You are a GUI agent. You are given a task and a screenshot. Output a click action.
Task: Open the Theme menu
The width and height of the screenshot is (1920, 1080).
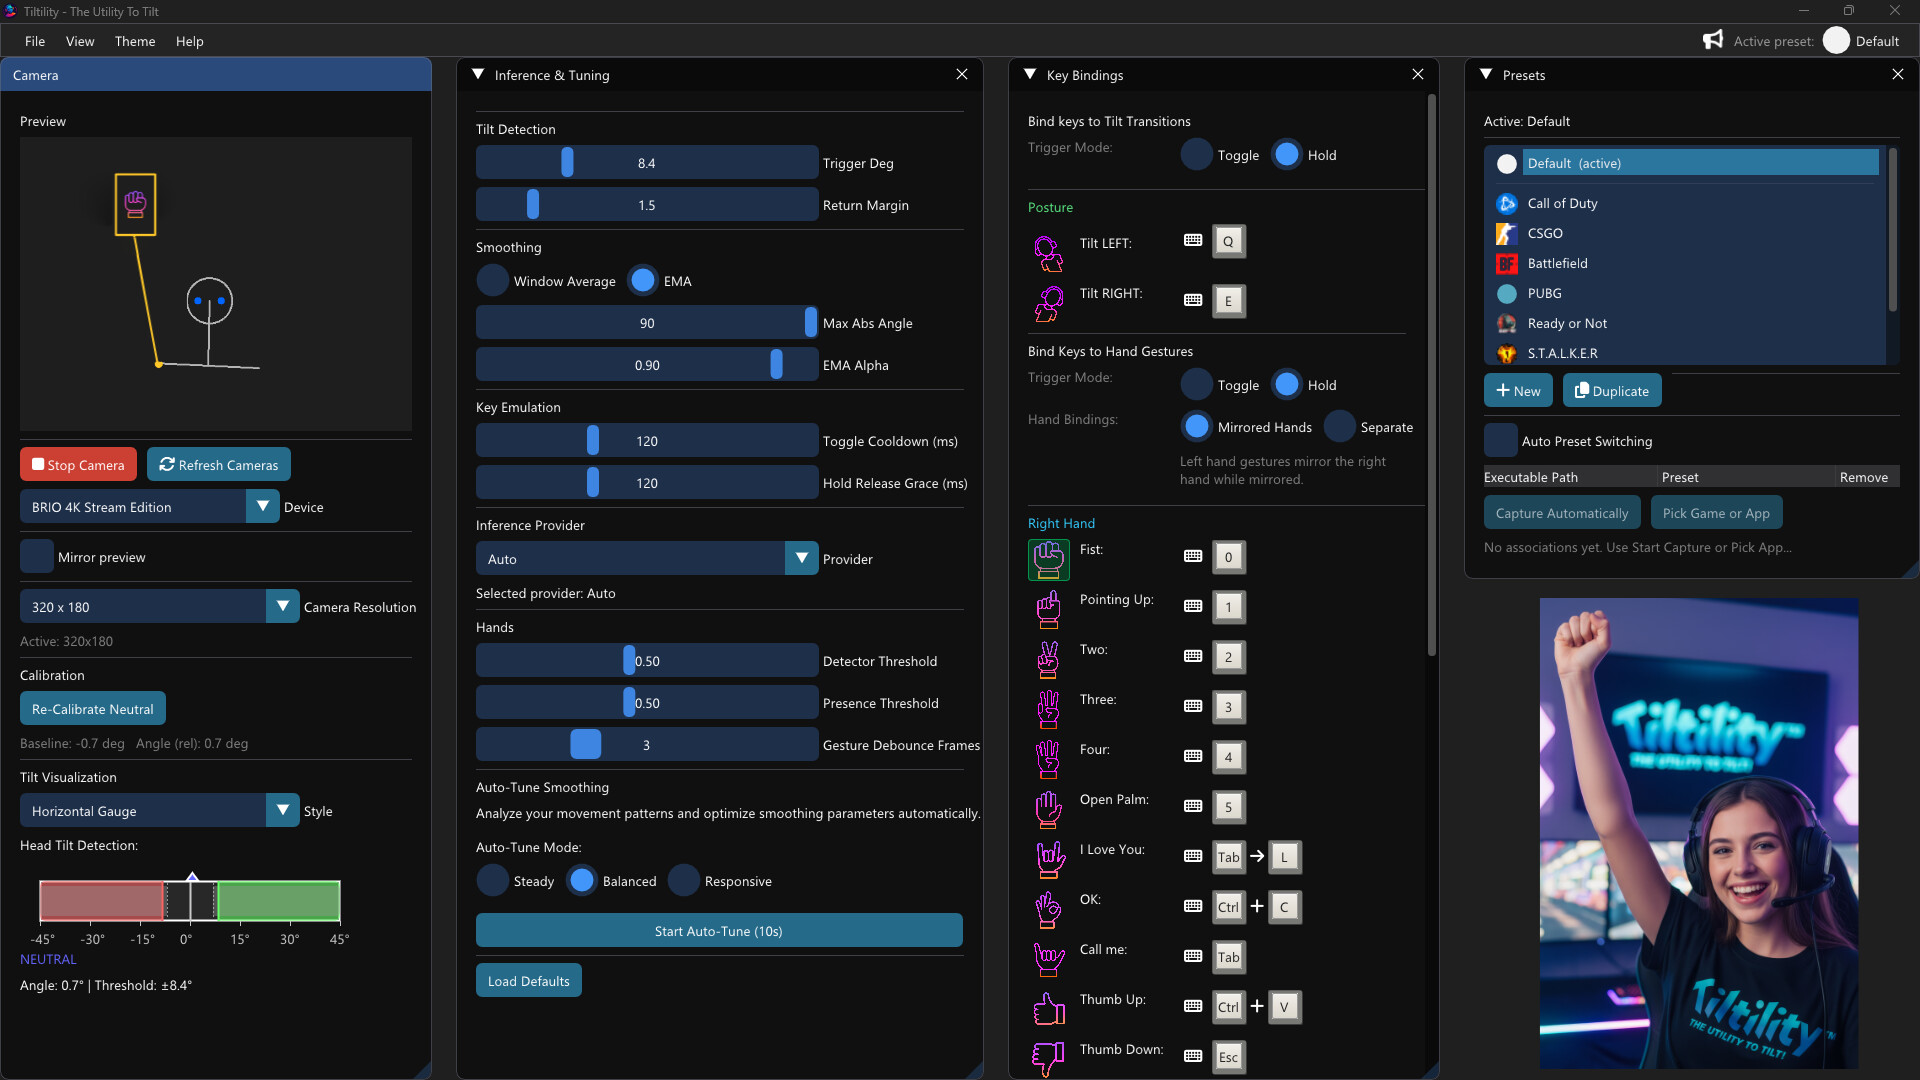click(134, 41)
